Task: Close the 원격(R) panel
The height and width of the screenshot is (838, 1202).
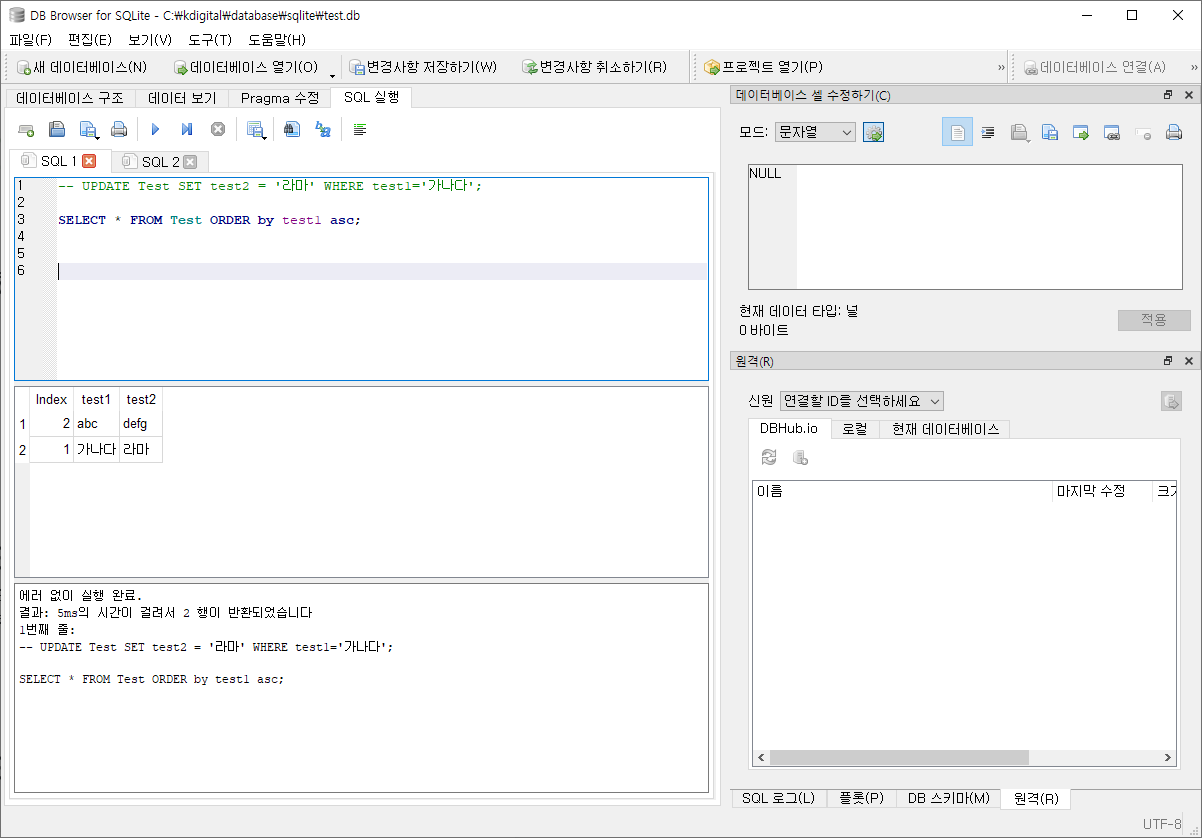Action: [1189, 361]
